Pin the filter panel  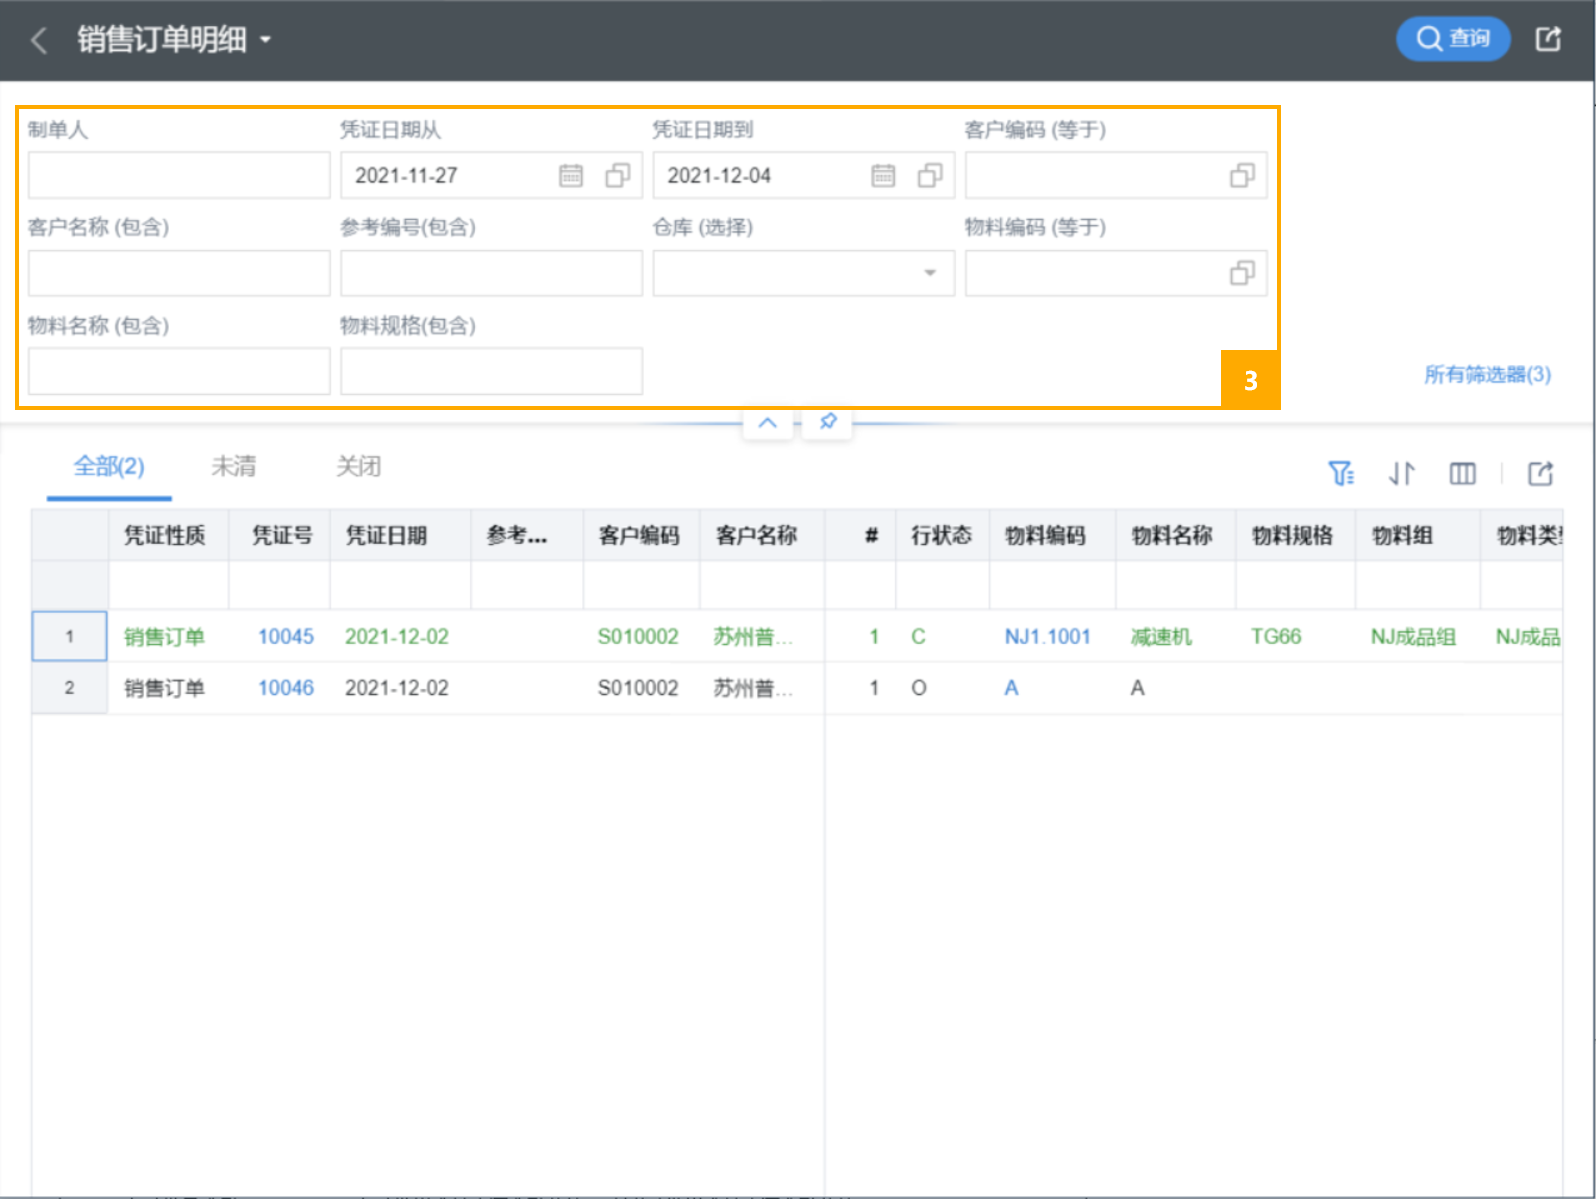(828, 422)
